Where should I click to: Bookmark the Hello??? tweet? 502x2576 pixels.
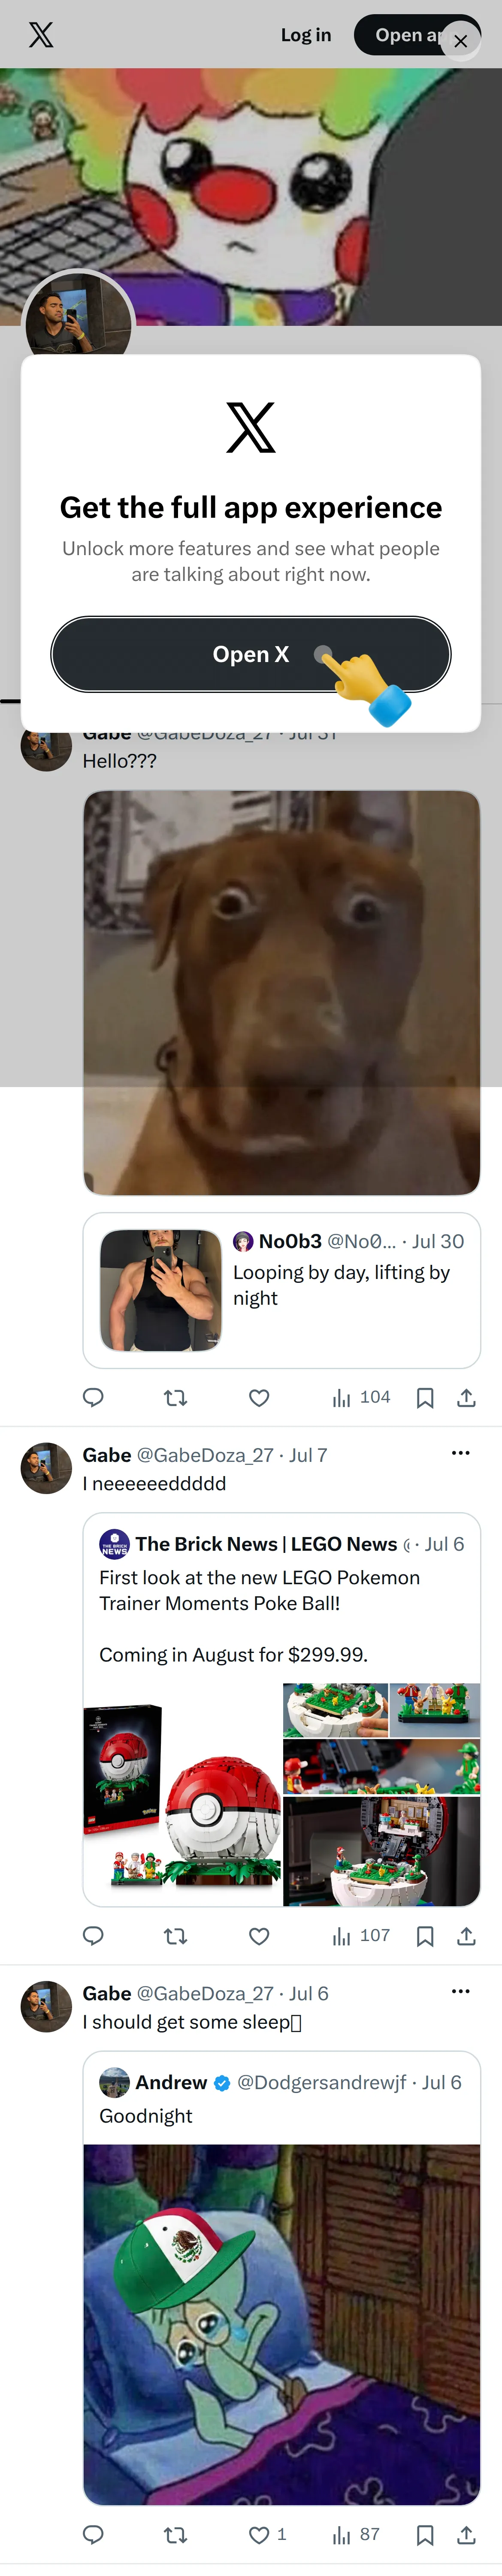pyautogui.click(x=425, y=1397)
